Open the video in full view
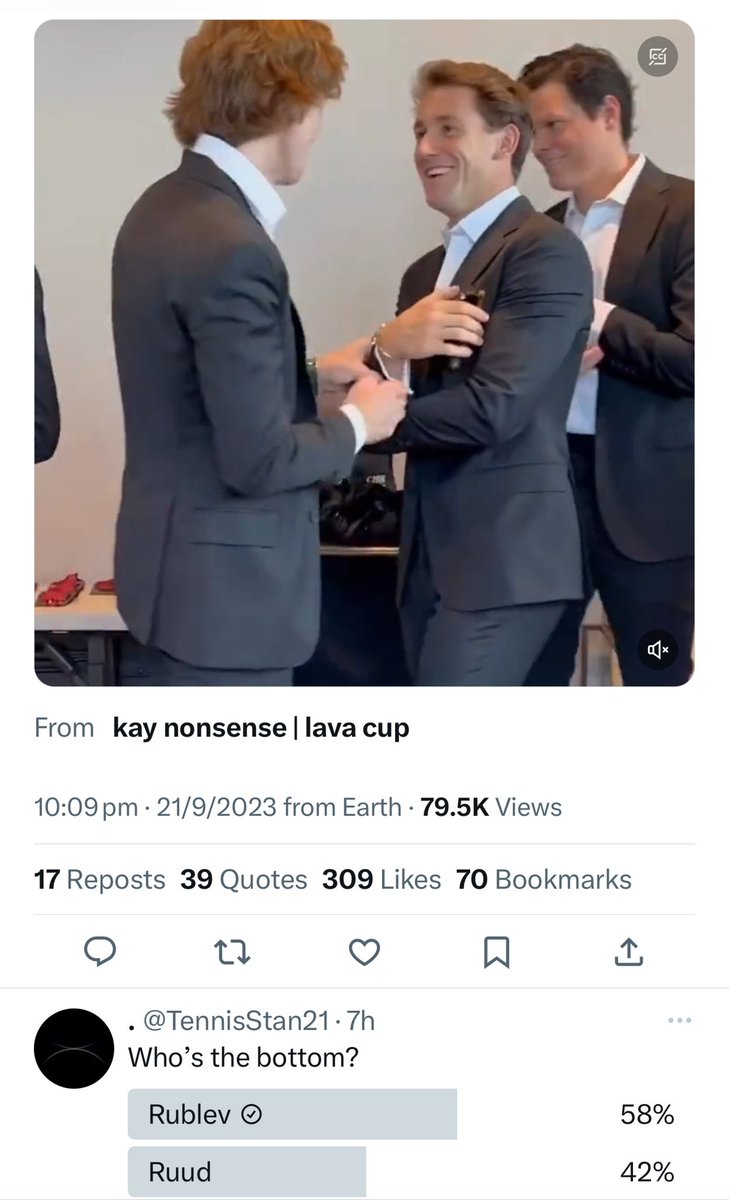Screen dimensions: 729x1200 coord(364,353)
